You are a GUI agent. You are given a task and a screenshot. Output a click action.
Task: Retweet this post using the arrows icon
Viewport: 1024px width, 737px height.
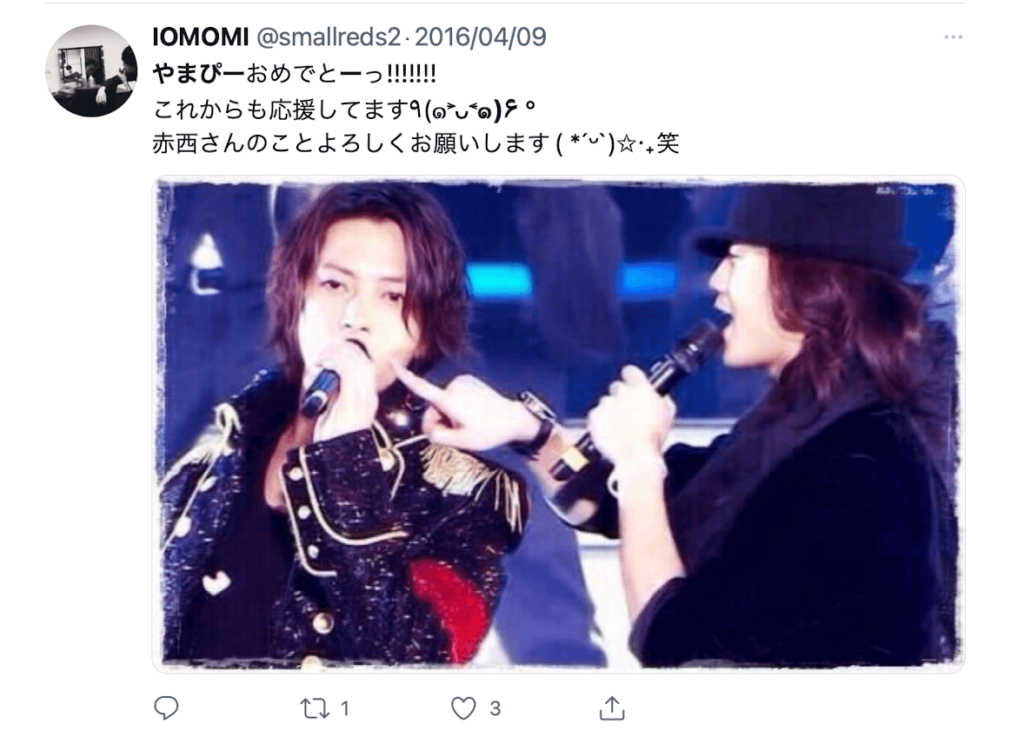coord(314,708)
